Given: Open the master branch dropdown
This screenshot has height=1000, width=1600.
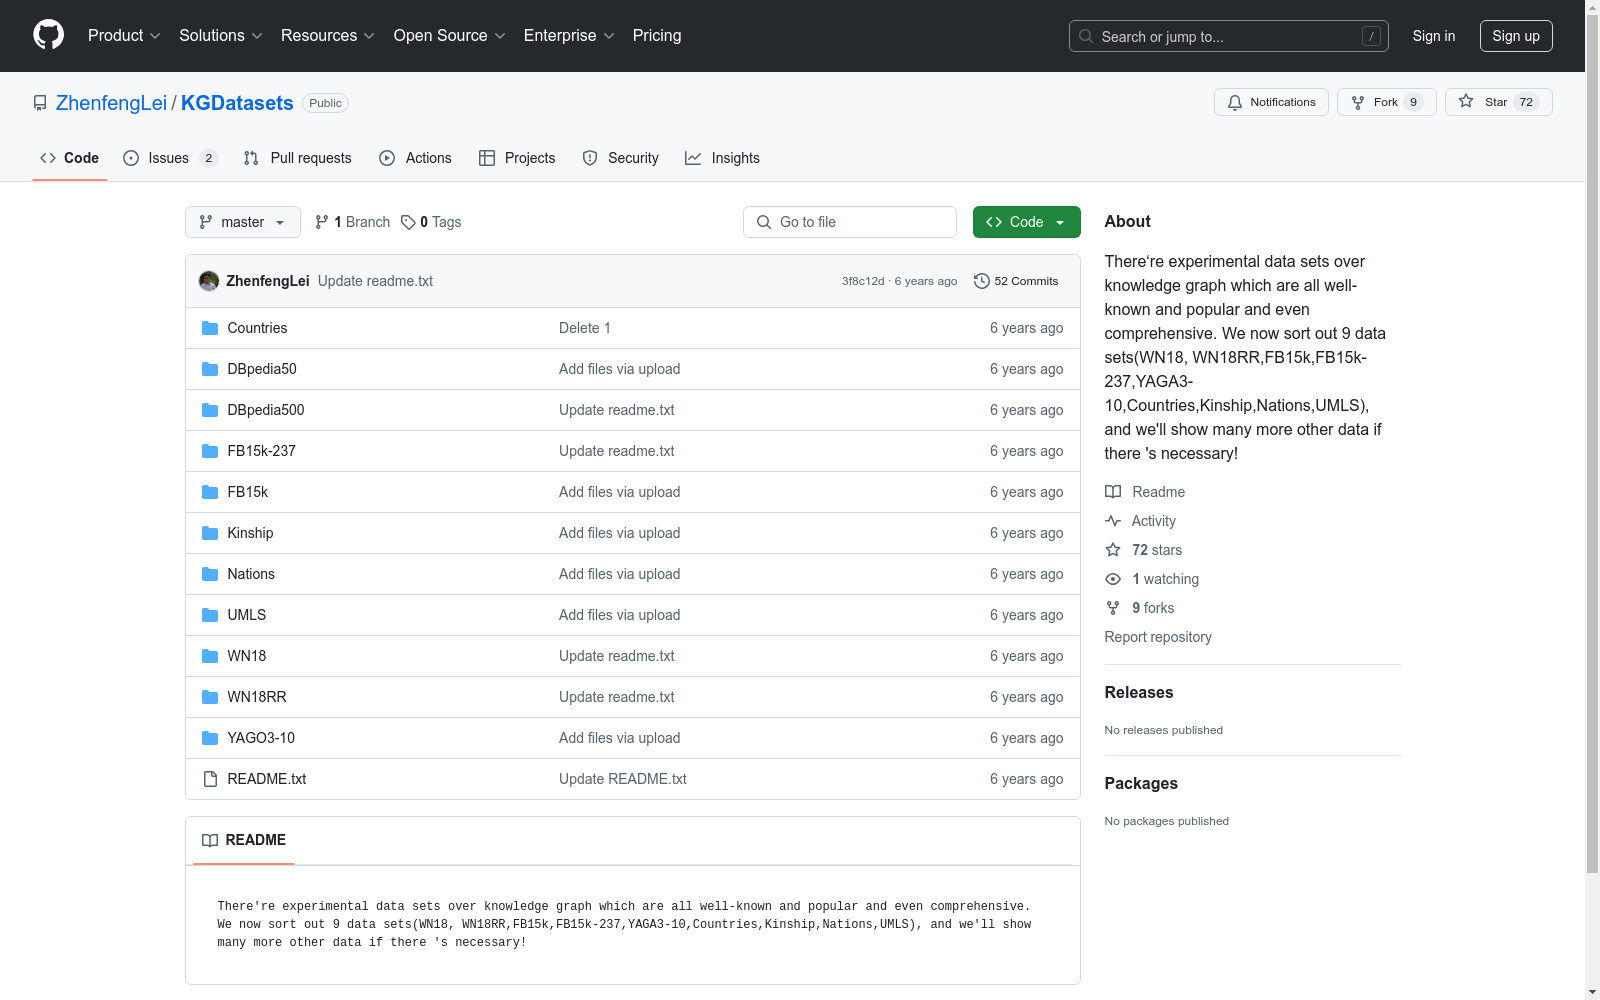Looking at the screenshot, I should pyautogui.click(x=243, y=222).
